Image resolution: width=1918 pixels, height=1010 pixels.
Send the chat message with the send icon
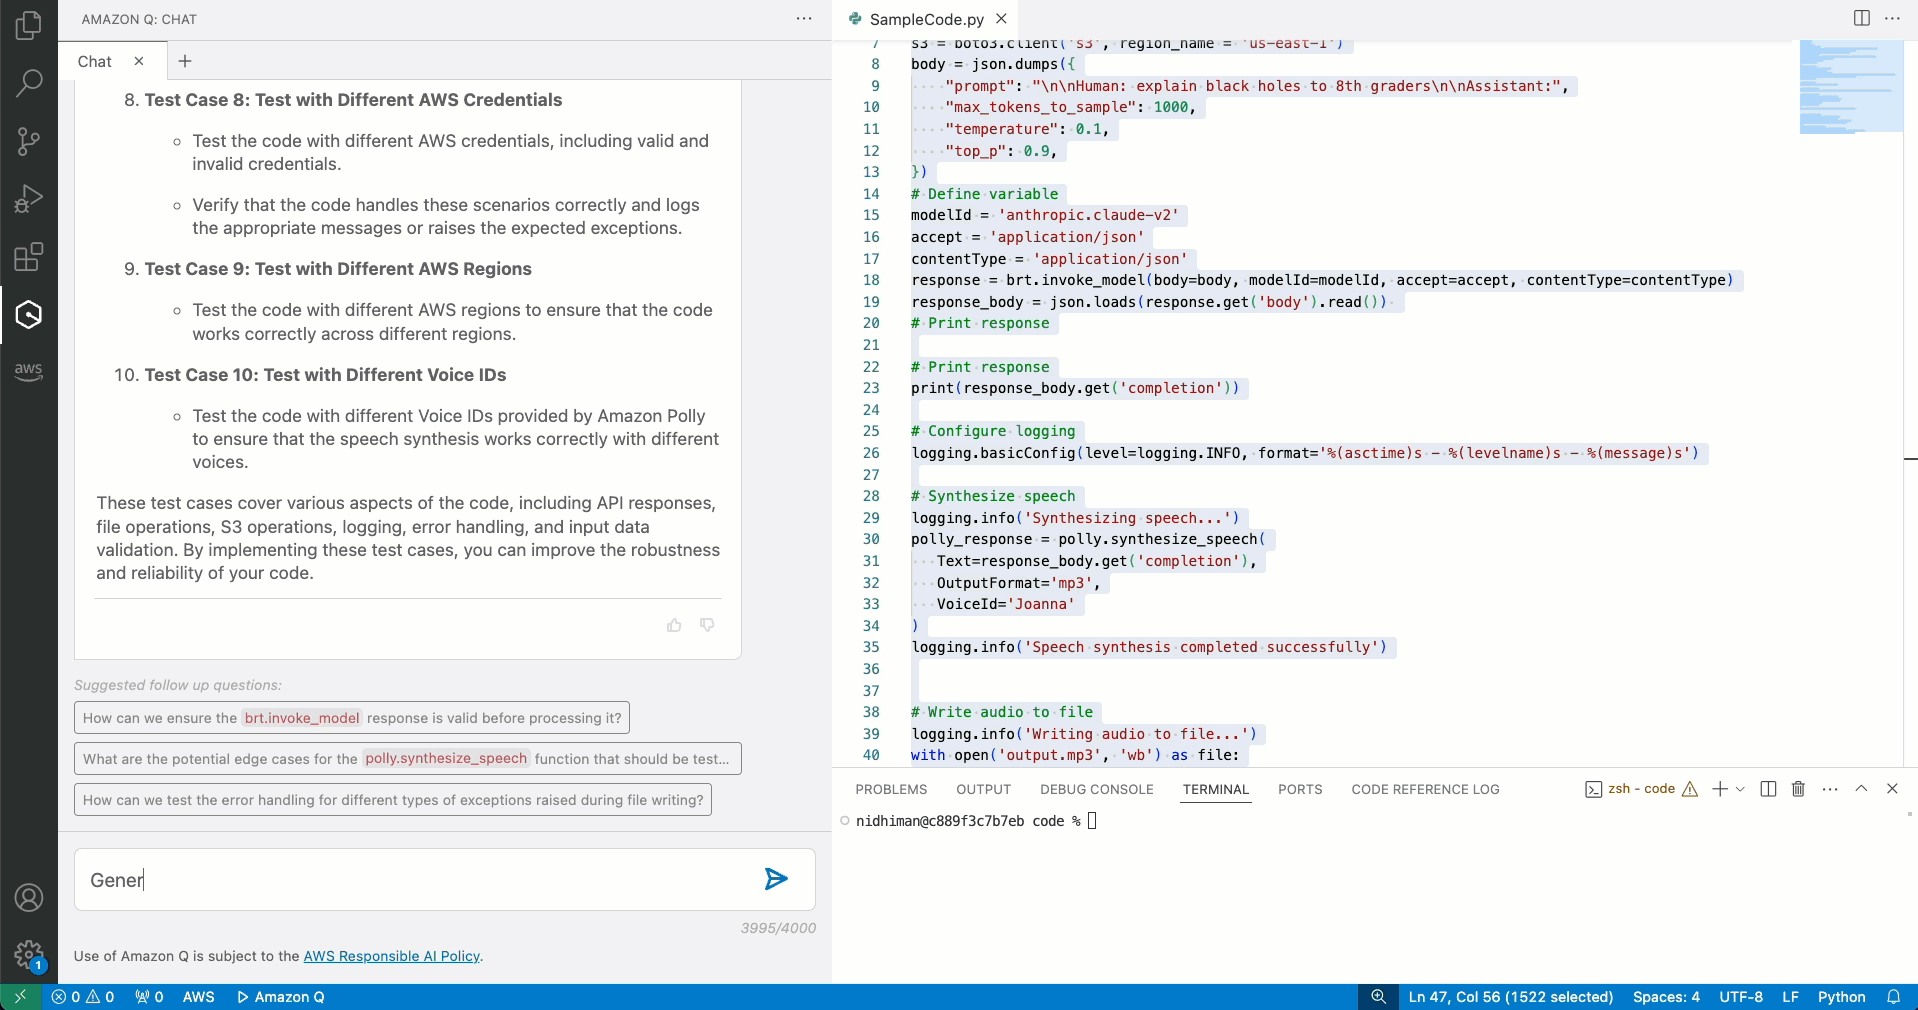[x=776, y=880]
